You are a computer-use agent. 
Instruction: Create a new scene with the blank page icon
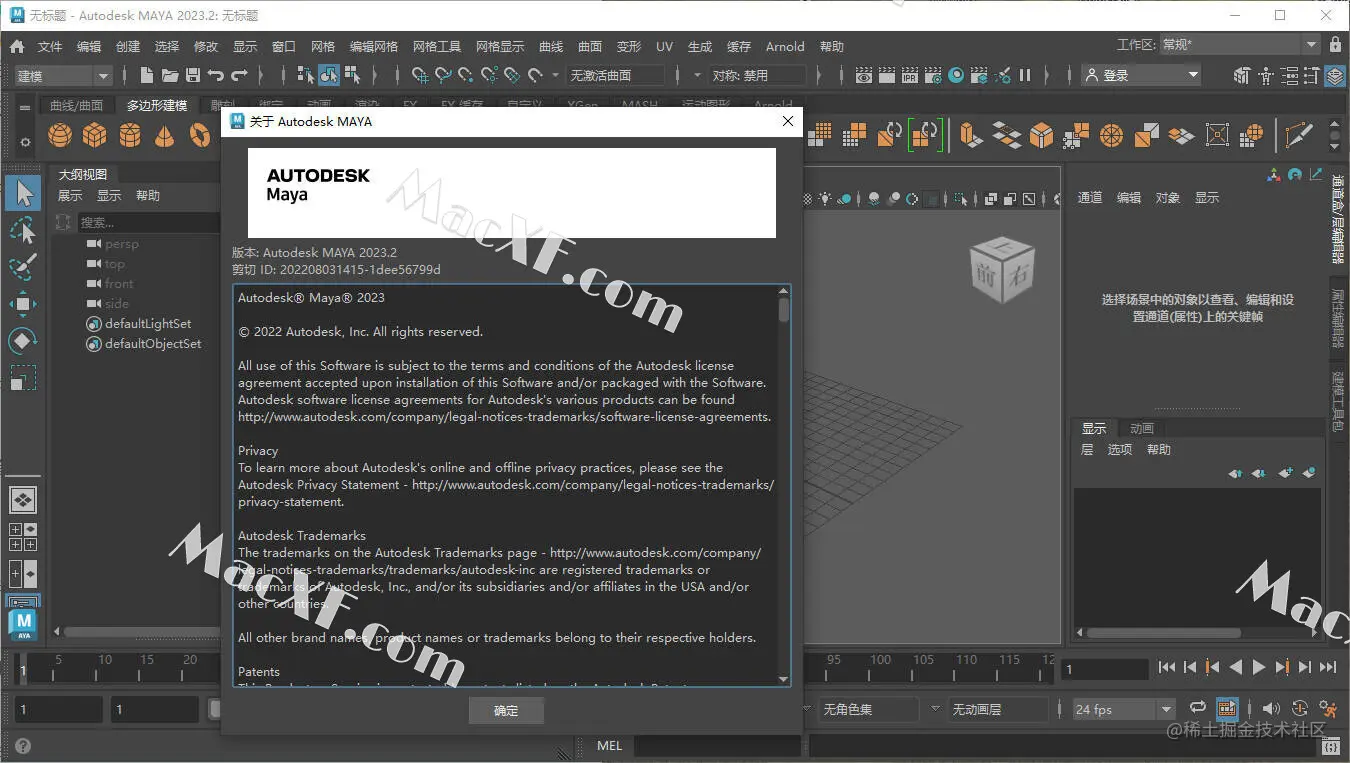pos(147,75)
